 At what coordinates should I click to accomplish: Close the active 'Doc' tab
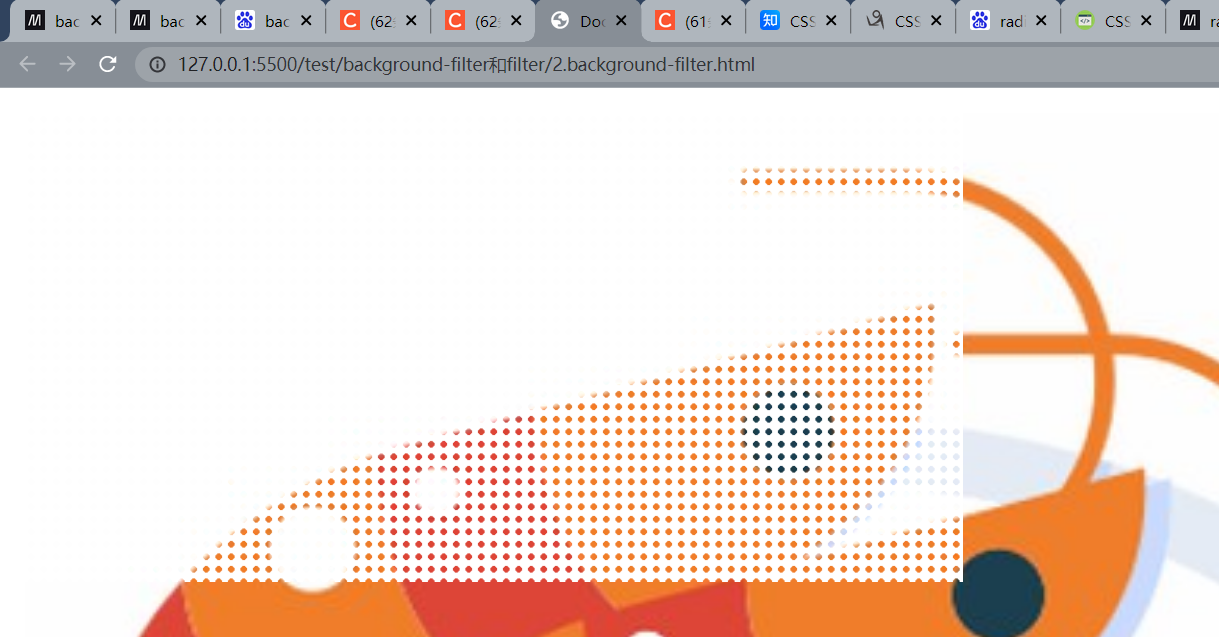(621, 21)
